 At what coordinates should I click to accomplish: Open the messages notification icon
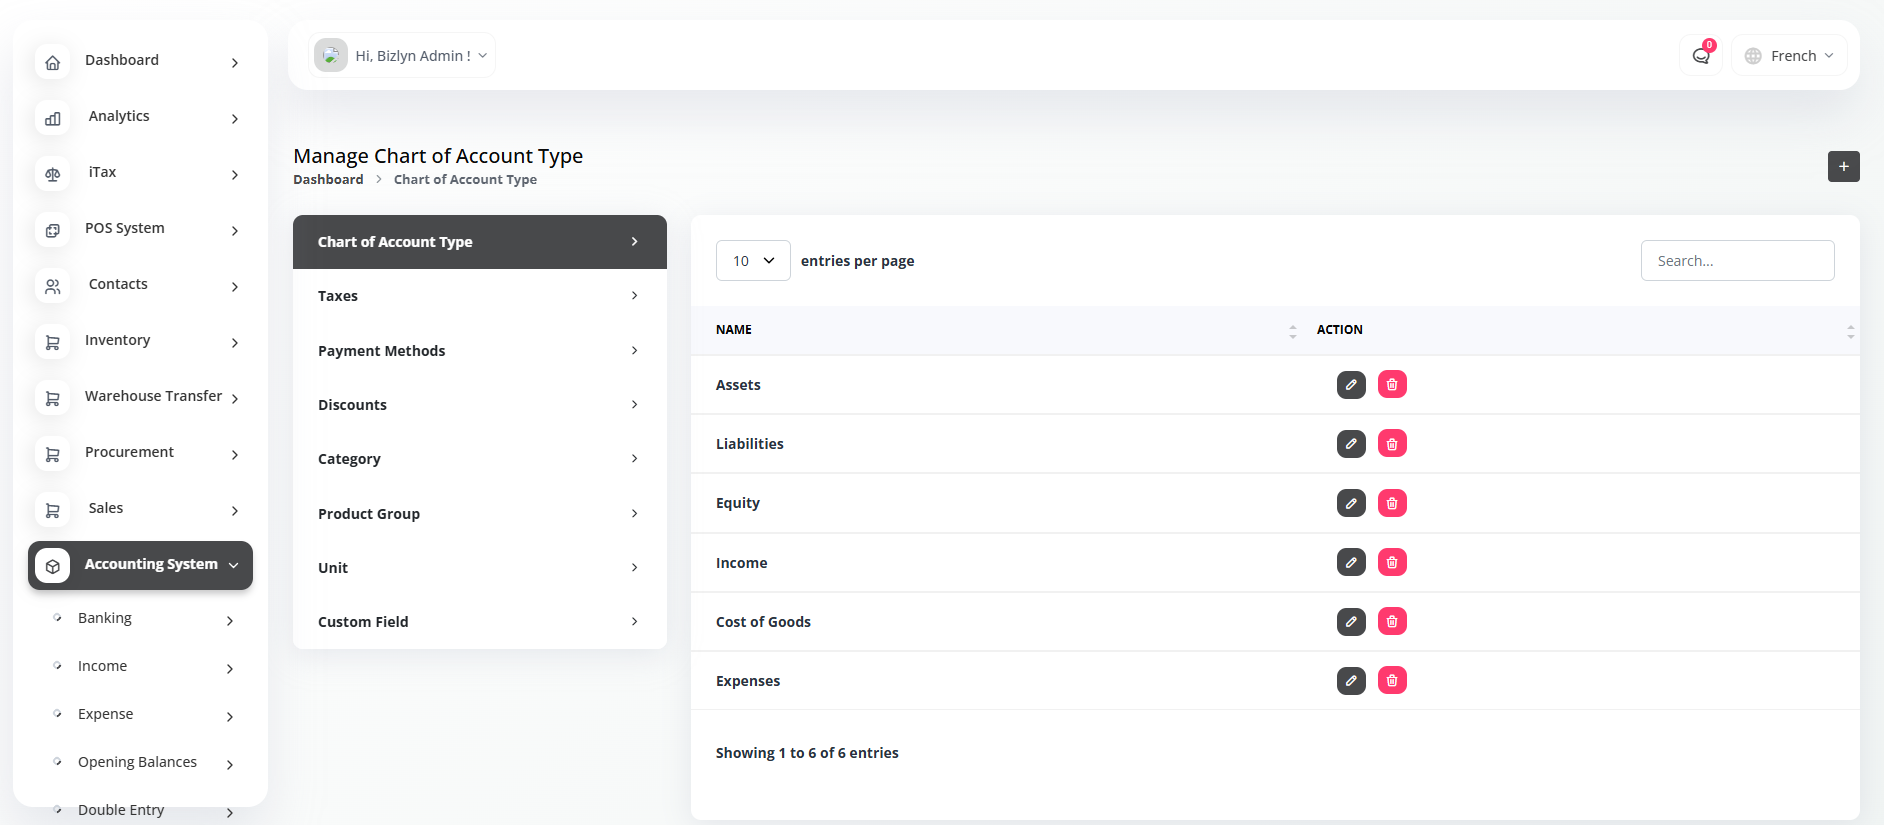pos(1701,56)
